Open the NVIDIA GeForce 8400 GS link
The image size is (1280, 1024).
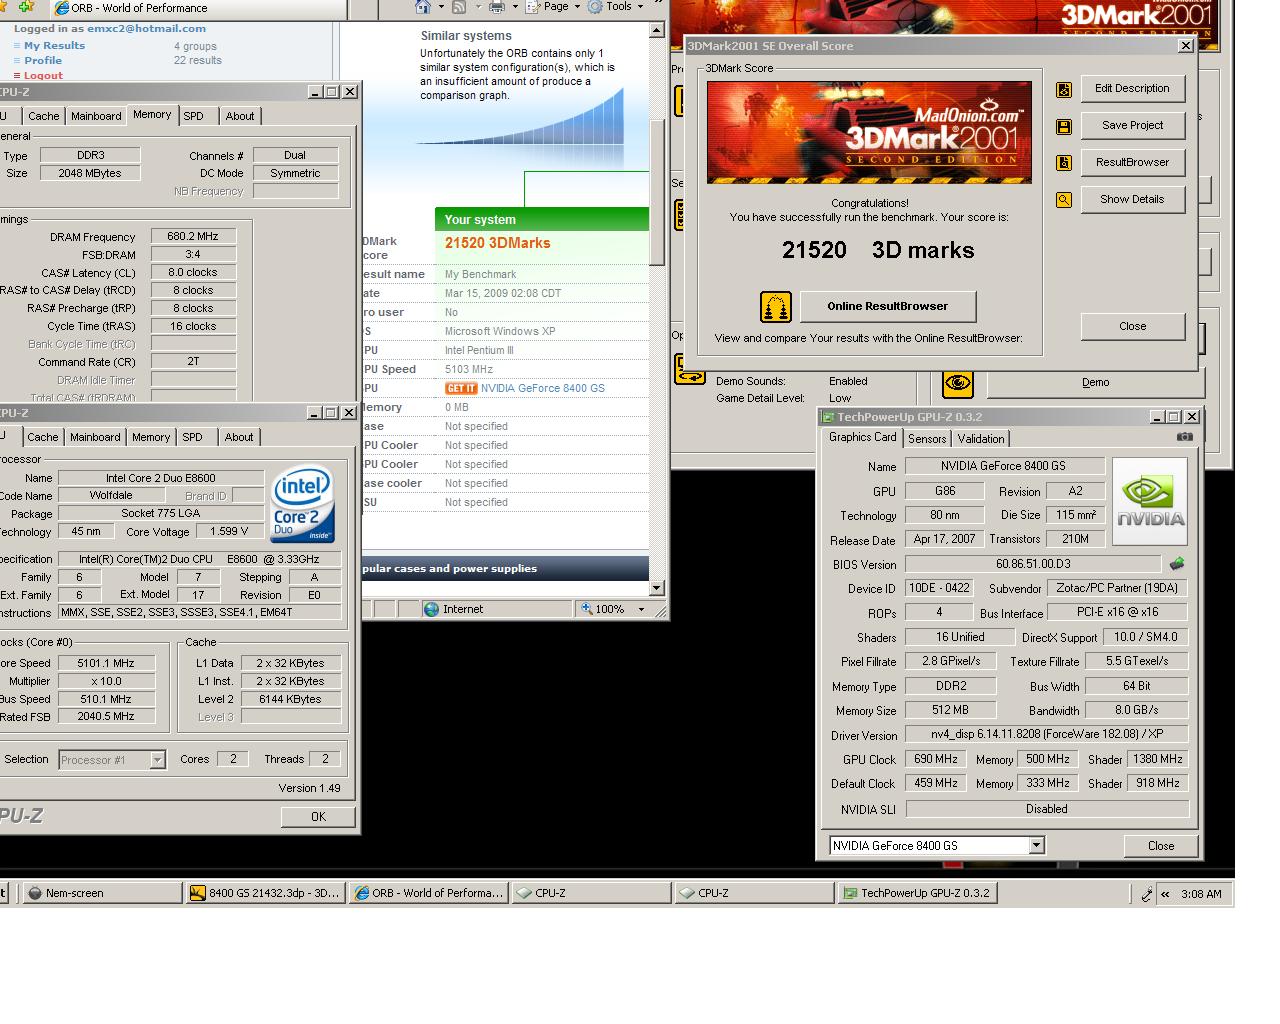point(543,388)
